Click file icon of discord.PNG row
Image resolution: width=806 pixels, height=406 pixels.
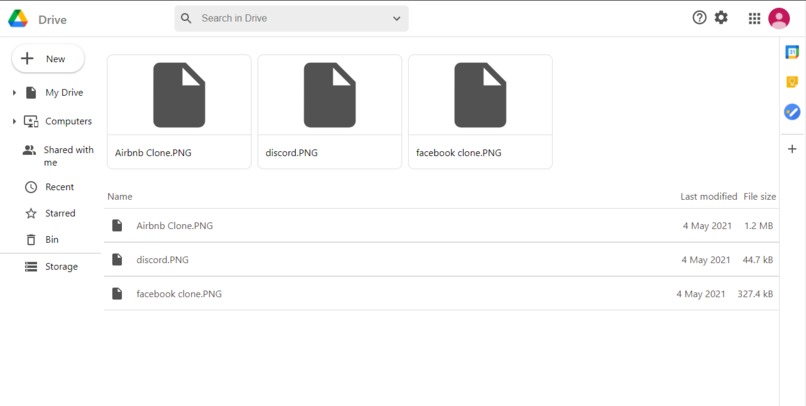click(x=117, y=260)
